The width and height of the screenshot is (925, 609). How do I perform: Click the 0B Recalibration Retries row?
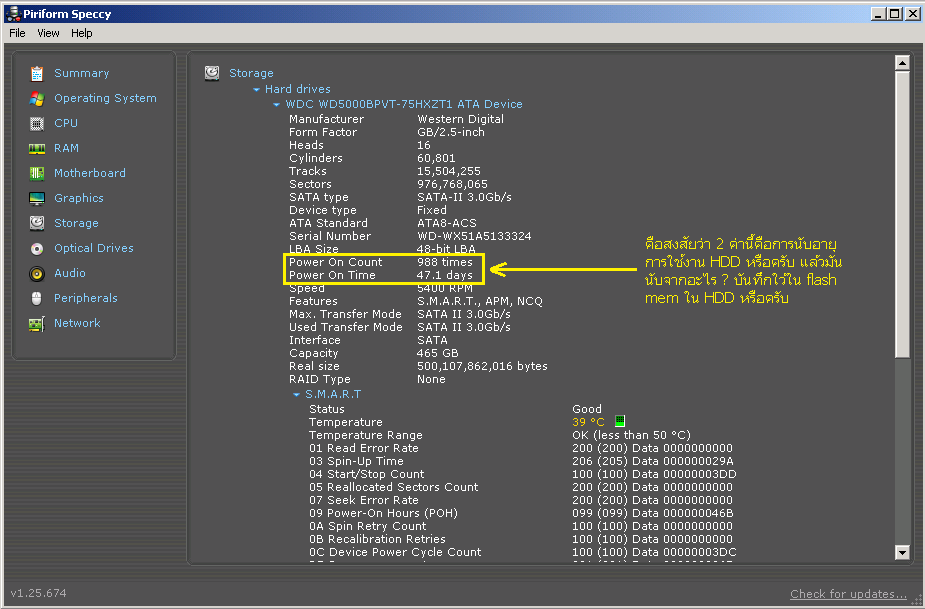pos(521,539)
